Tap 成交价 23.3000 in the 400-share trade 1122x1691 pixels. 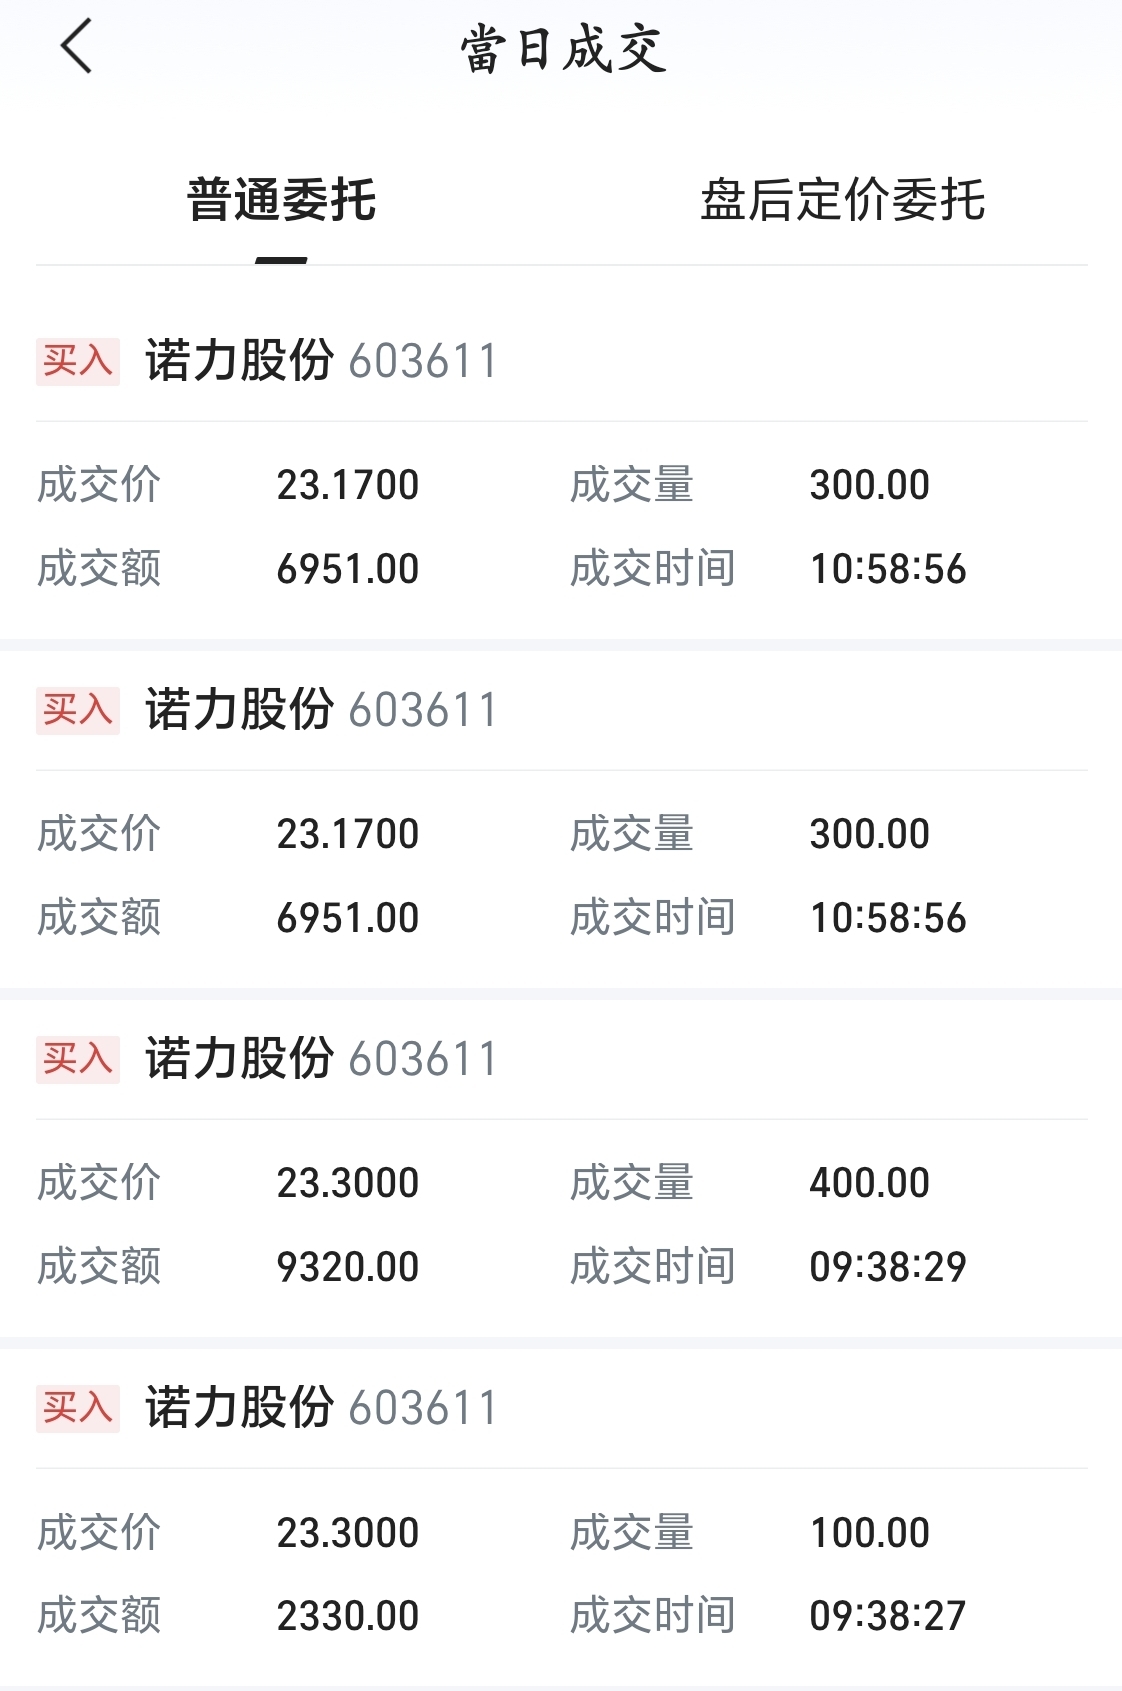(x=348, y=1183)
